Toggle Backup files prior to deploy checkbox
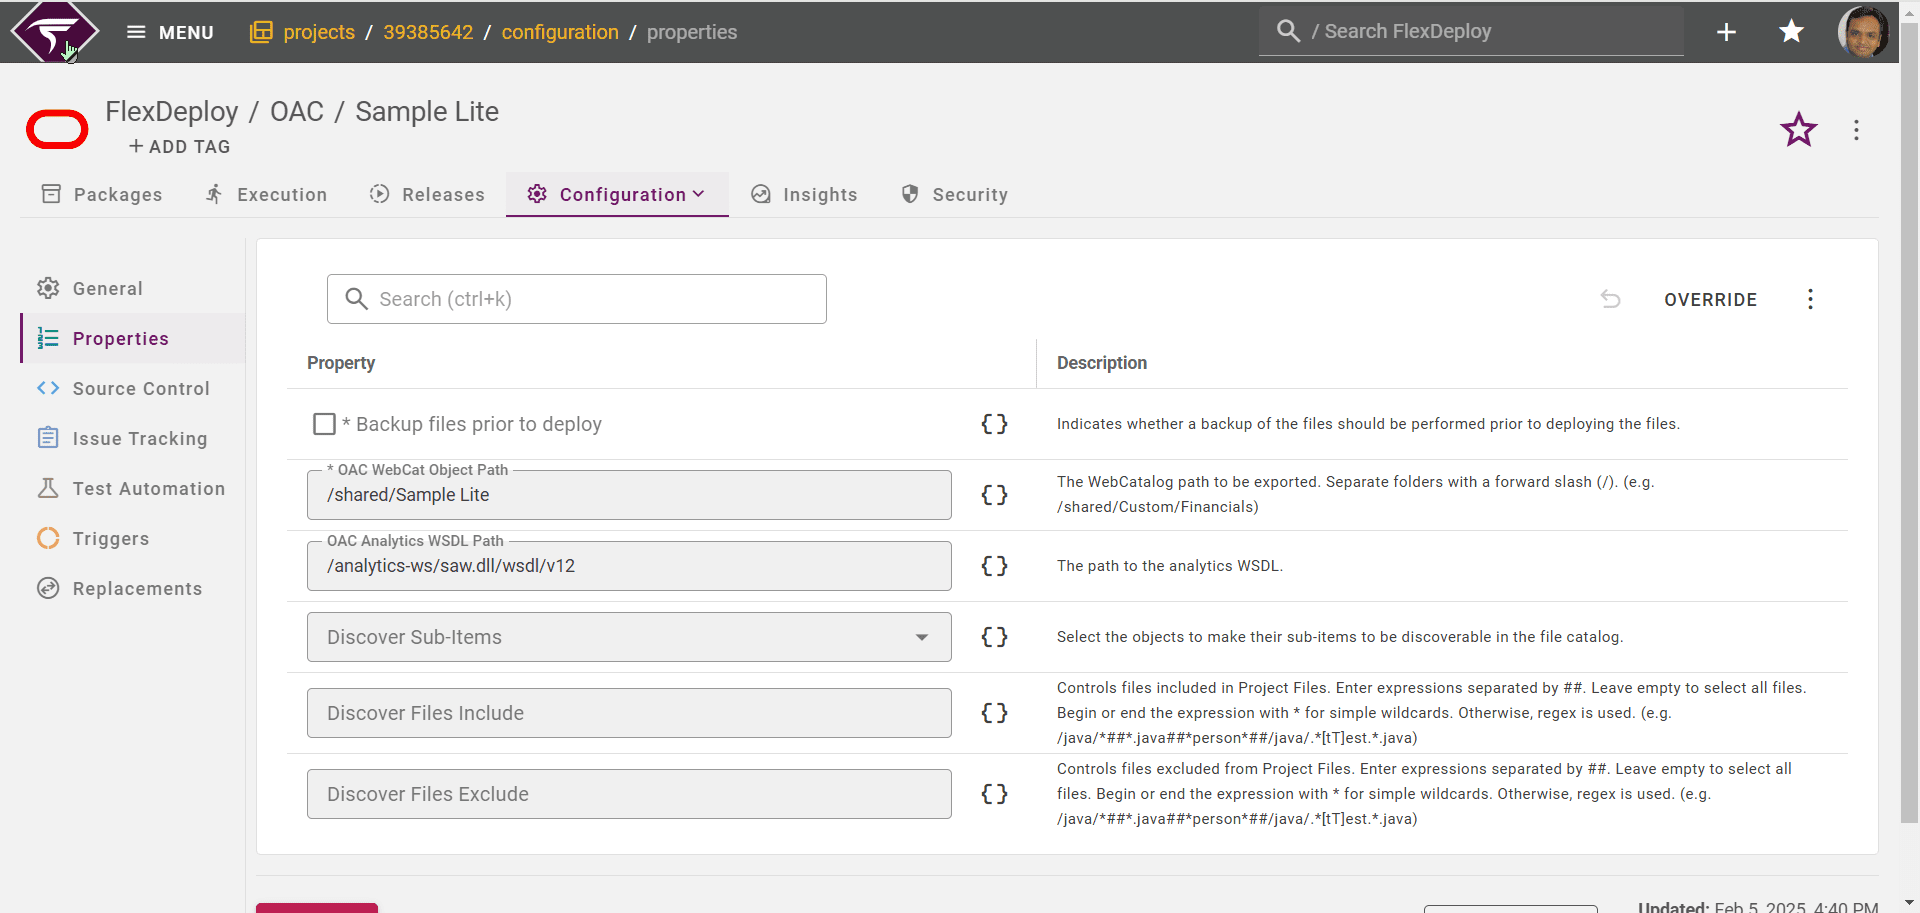The width and height of the screenshot is (1920, 913). click(x=324, y=424)
